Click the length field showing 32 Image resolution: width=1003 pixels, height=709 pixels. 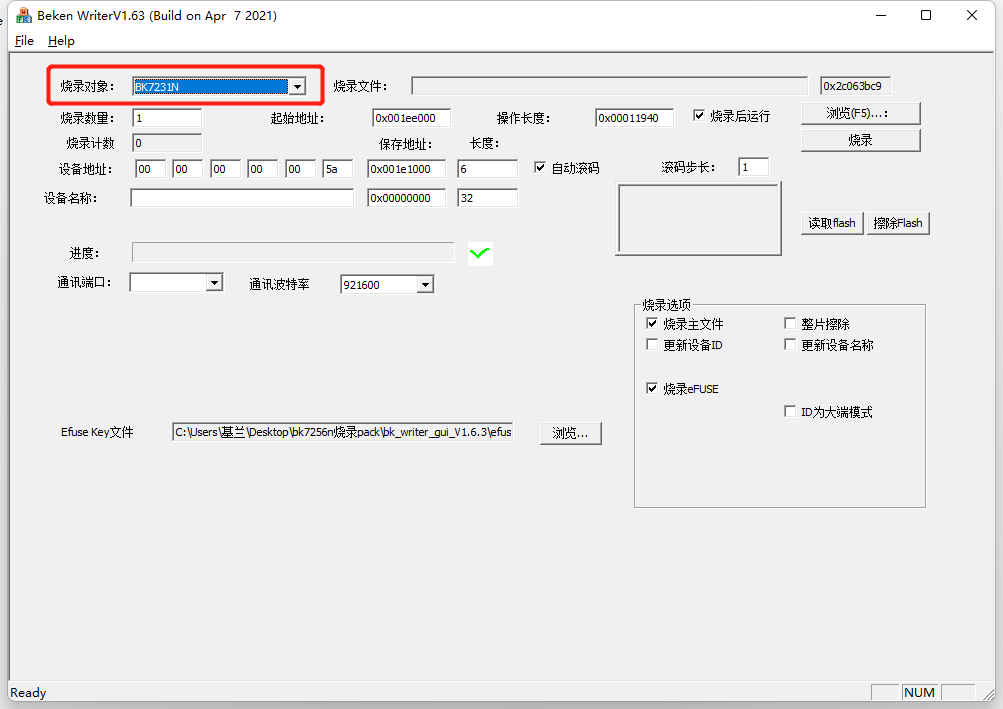(487, 198)
